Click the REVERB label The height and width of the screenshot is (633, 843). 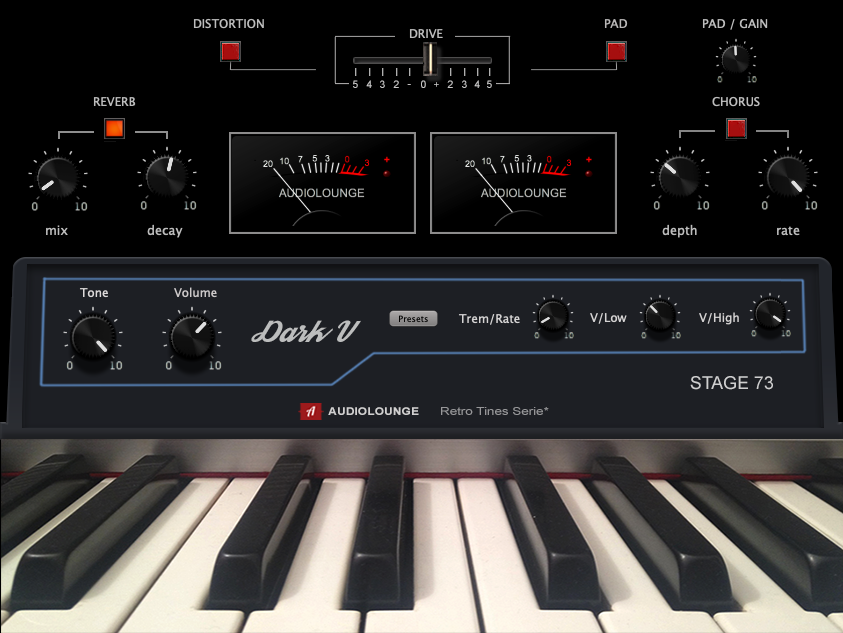[114, 102]
